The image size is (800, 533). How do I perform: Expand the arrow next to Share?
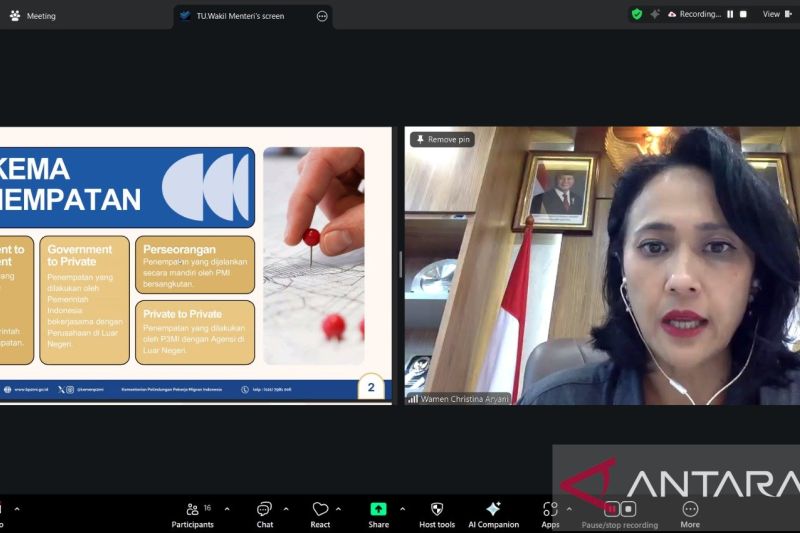pos(402,508)
